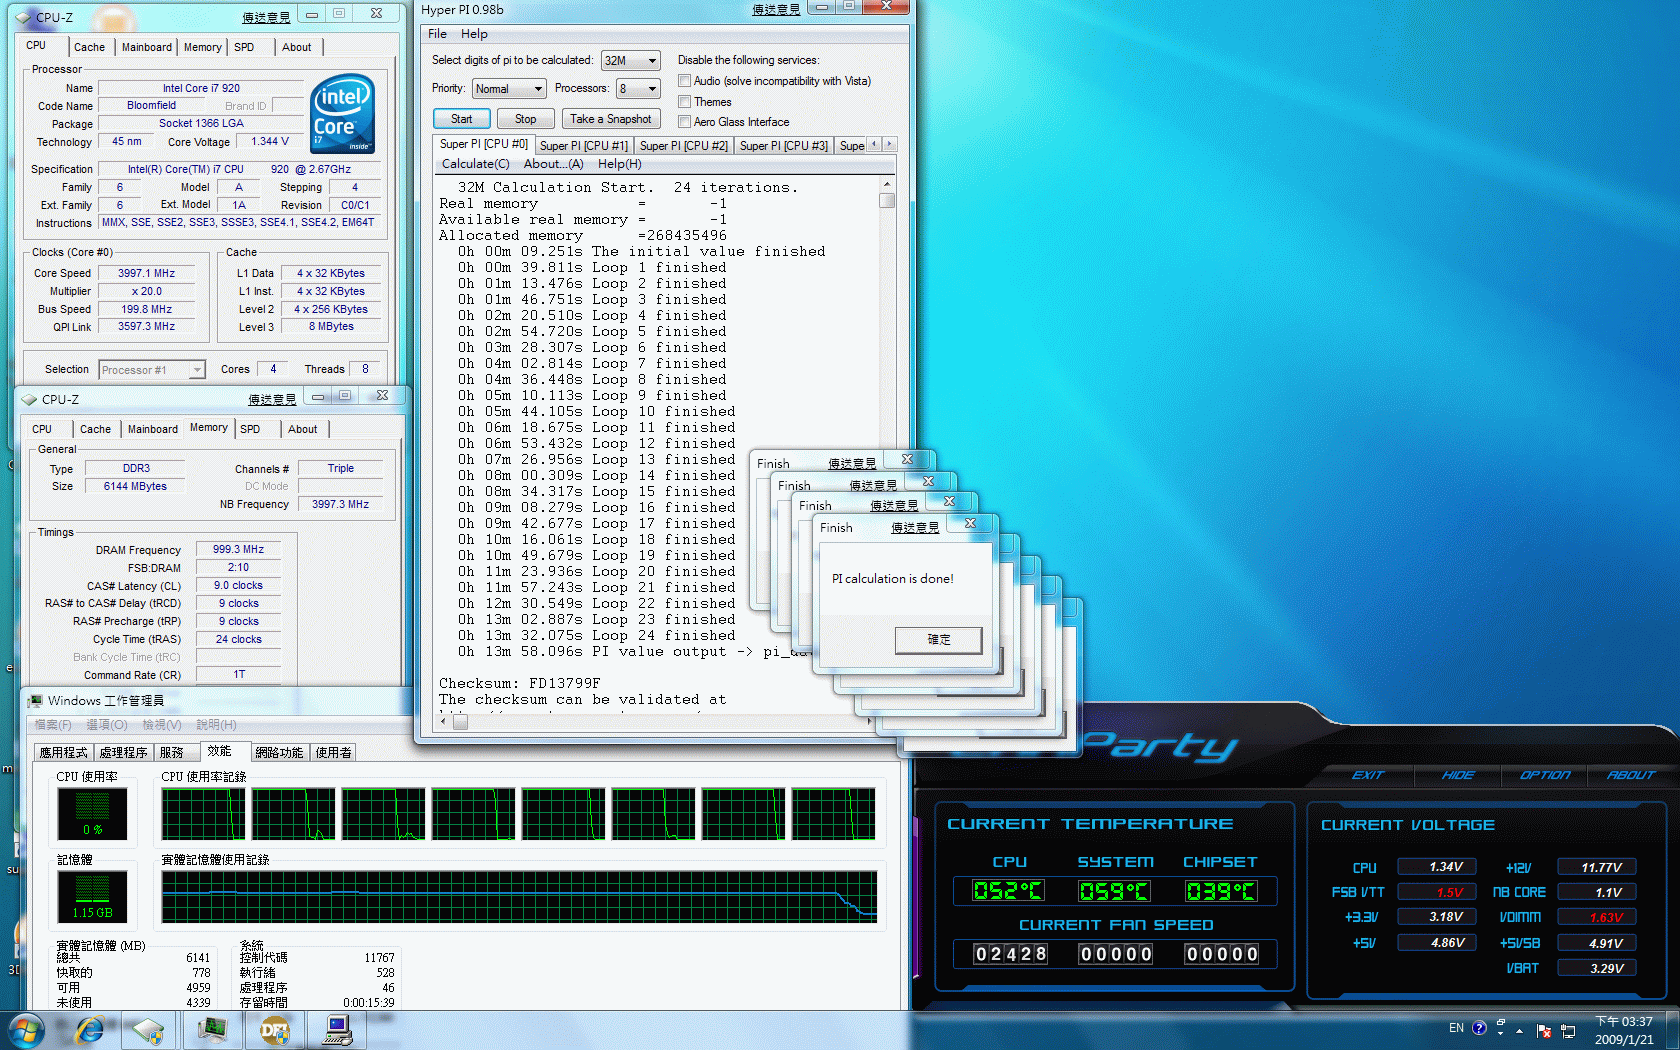
Task: Enable Audio service disable checkbox
Action: (684, 81)
